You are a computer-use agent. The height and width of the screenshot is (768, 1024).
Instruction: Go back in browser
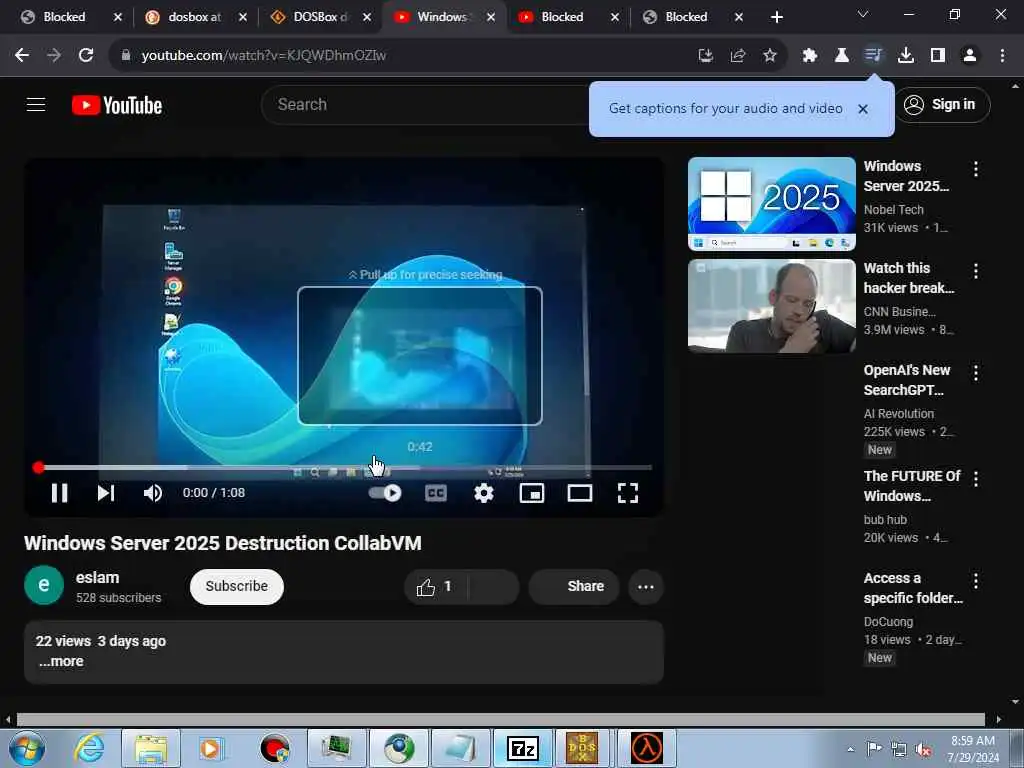[22, 56]
